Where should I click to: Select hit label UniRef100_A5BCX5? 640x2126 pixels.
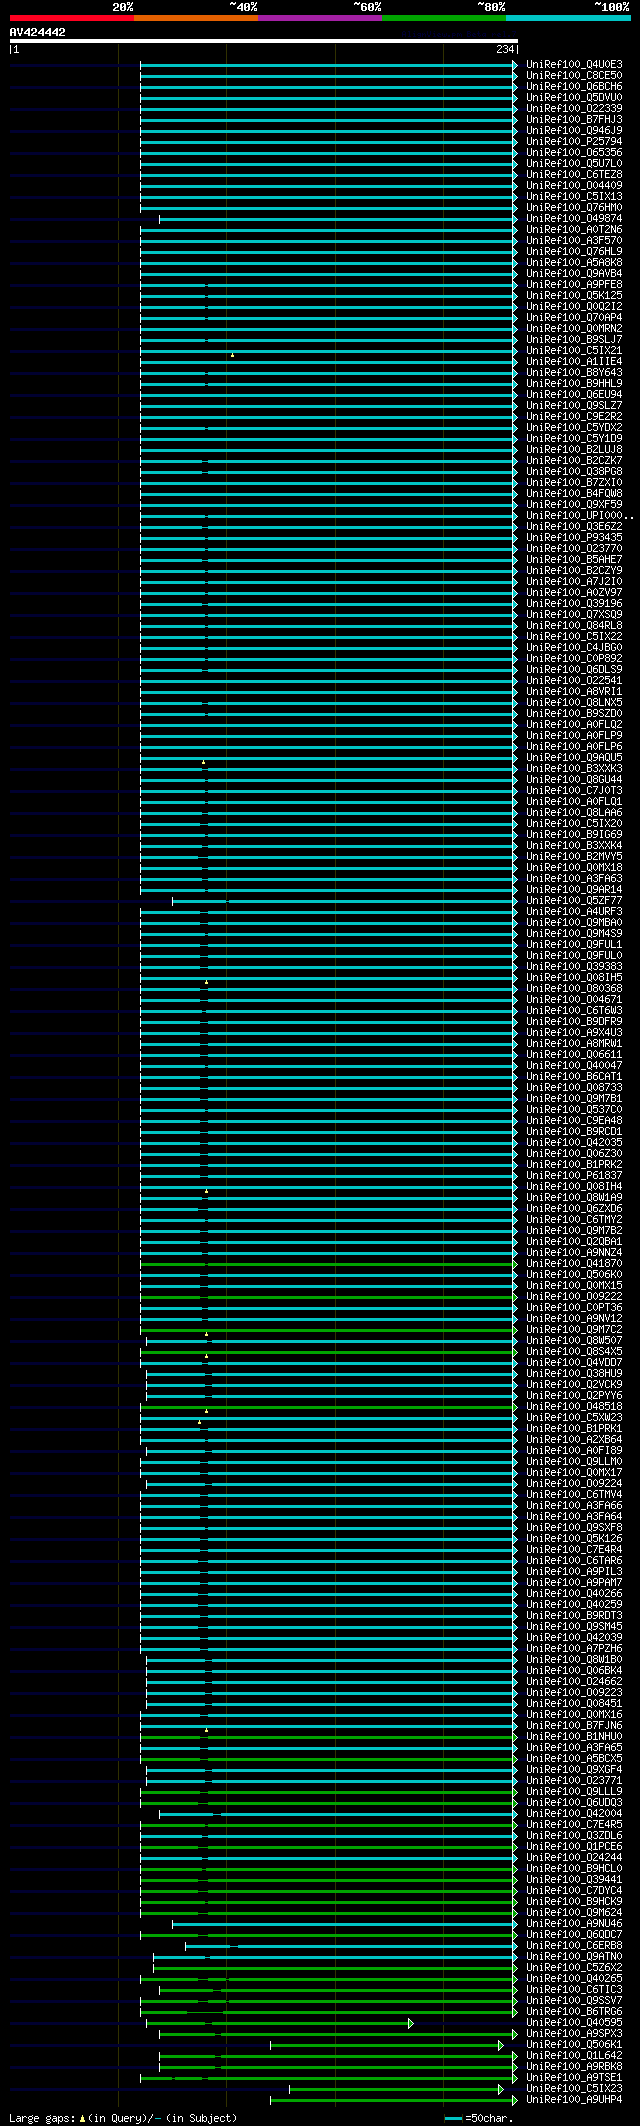(574, 1758)
